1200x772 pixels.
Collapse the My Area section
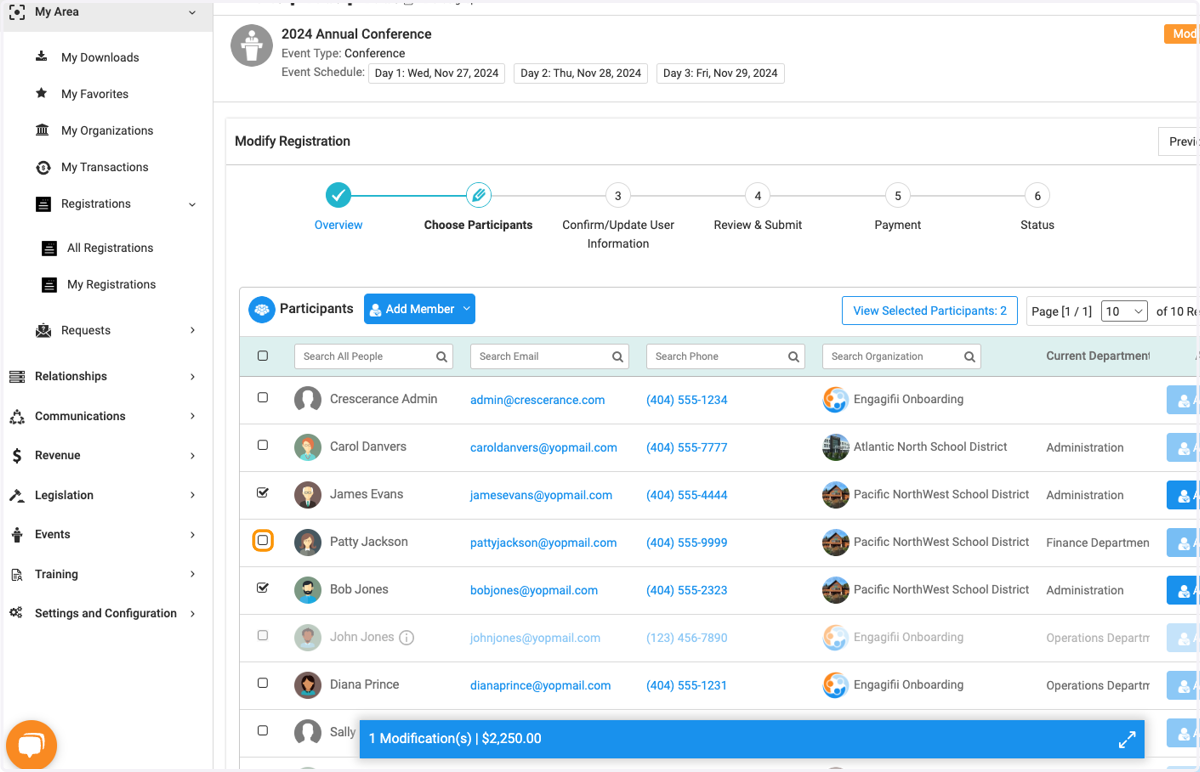(192, 12)
